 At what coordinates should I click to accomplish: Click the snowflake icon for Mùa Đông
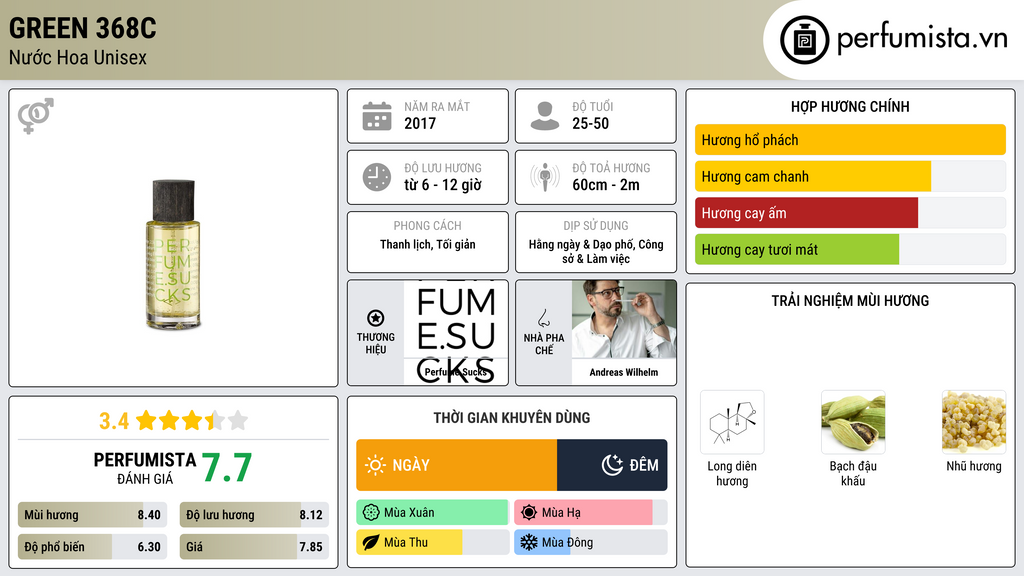529,543
